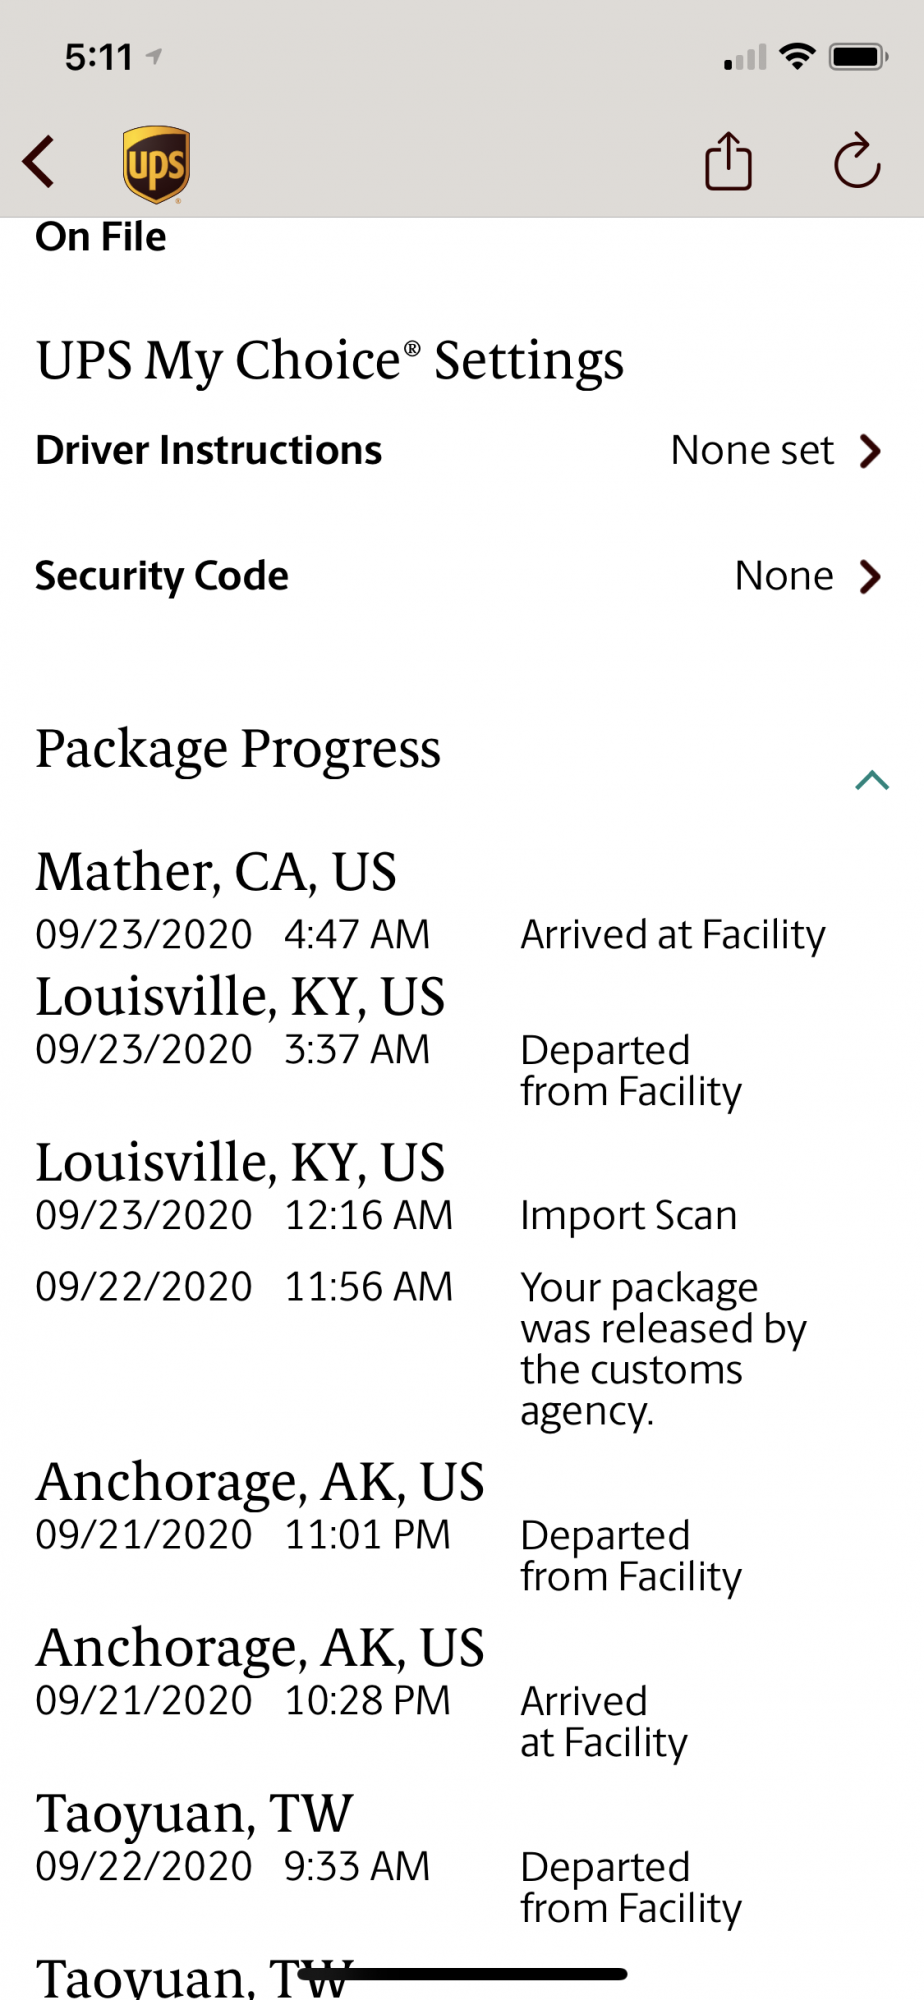The width and height of the screenshot is (924, 2000).
Task: Collapse the Package Progress section
Action: (872, 780)
